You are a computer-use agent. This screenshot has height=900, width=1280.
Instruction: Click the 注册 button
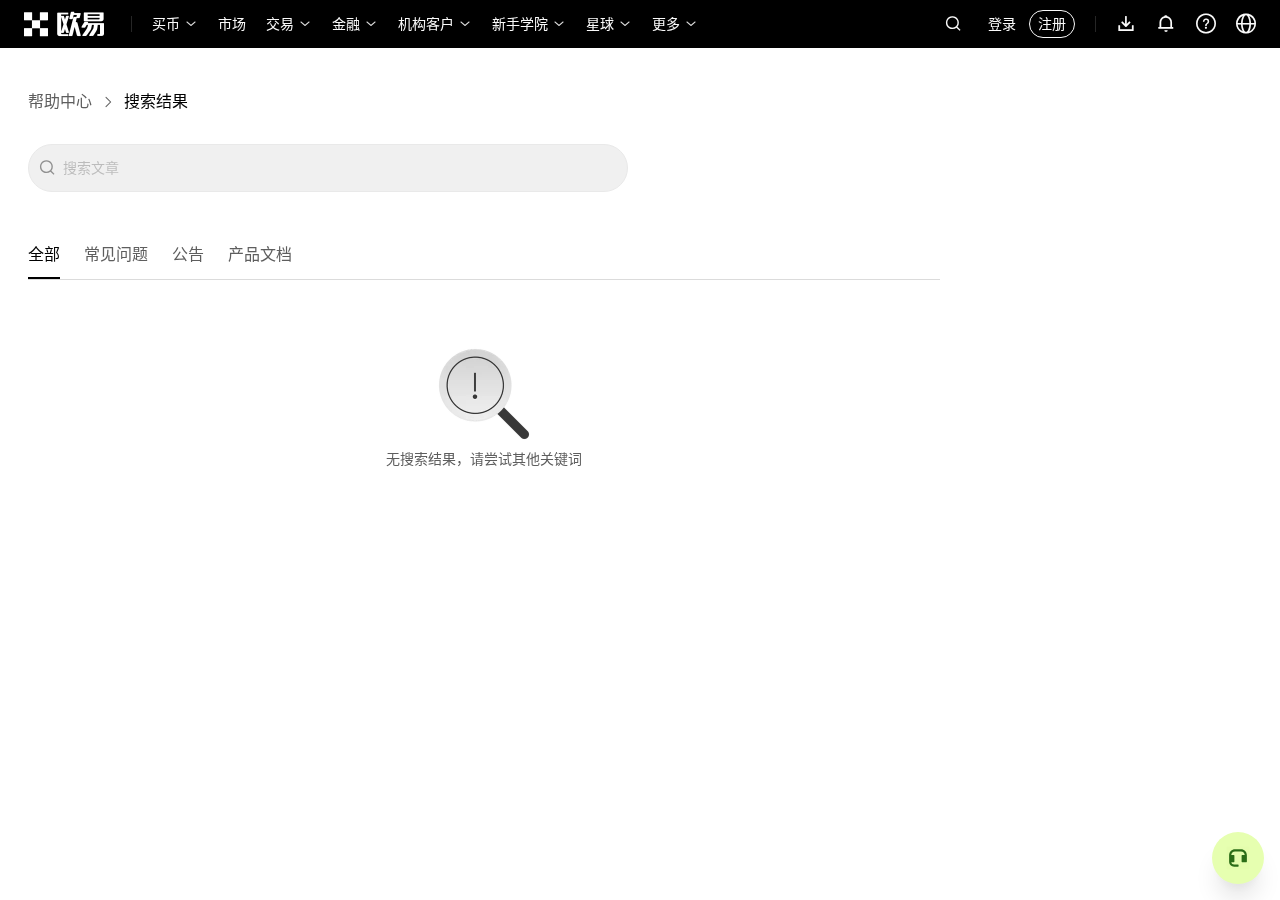pyautogui.click(x=1052, y=24)
